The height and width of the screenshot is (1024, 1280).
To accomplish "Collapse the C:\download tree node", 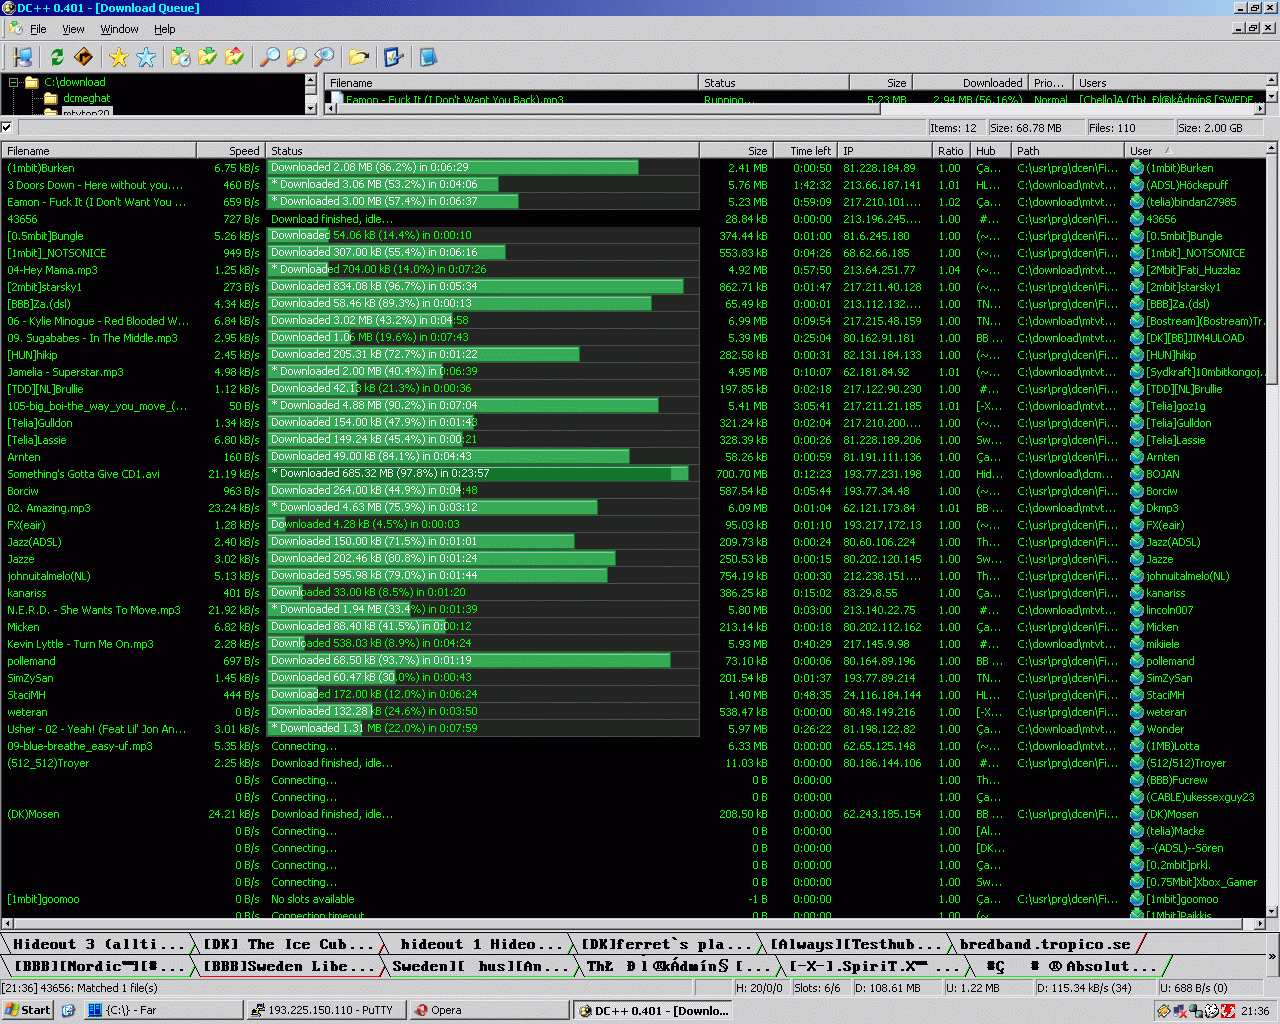I will click(14, 83).
